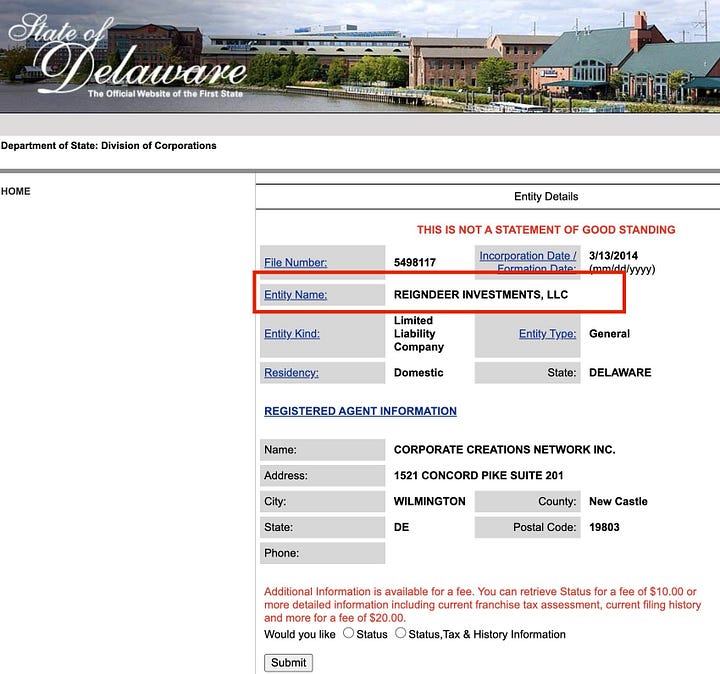Click the registered agent Name: label
This screenshot has width=720, height=674.
click(x=280, y=450)
